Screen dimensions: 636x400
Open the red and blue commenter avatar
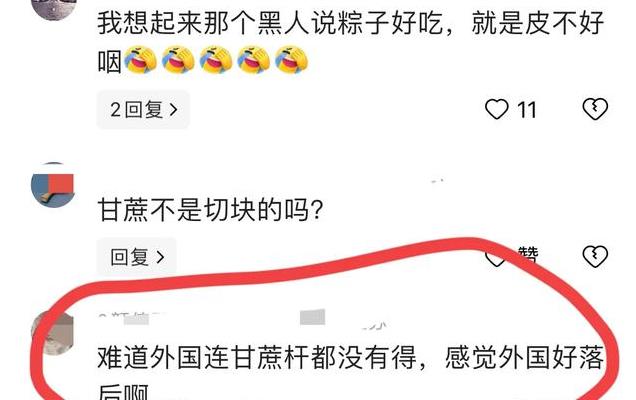tap(52, 185)
